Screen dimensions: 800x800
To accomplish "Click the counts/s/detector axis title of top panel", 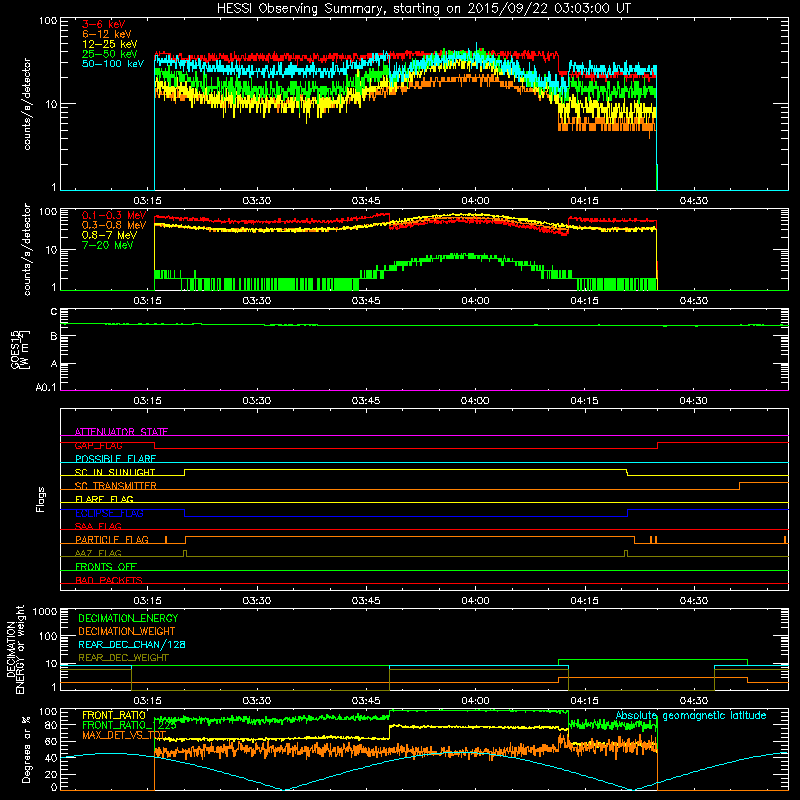I will tap(27, 104).
